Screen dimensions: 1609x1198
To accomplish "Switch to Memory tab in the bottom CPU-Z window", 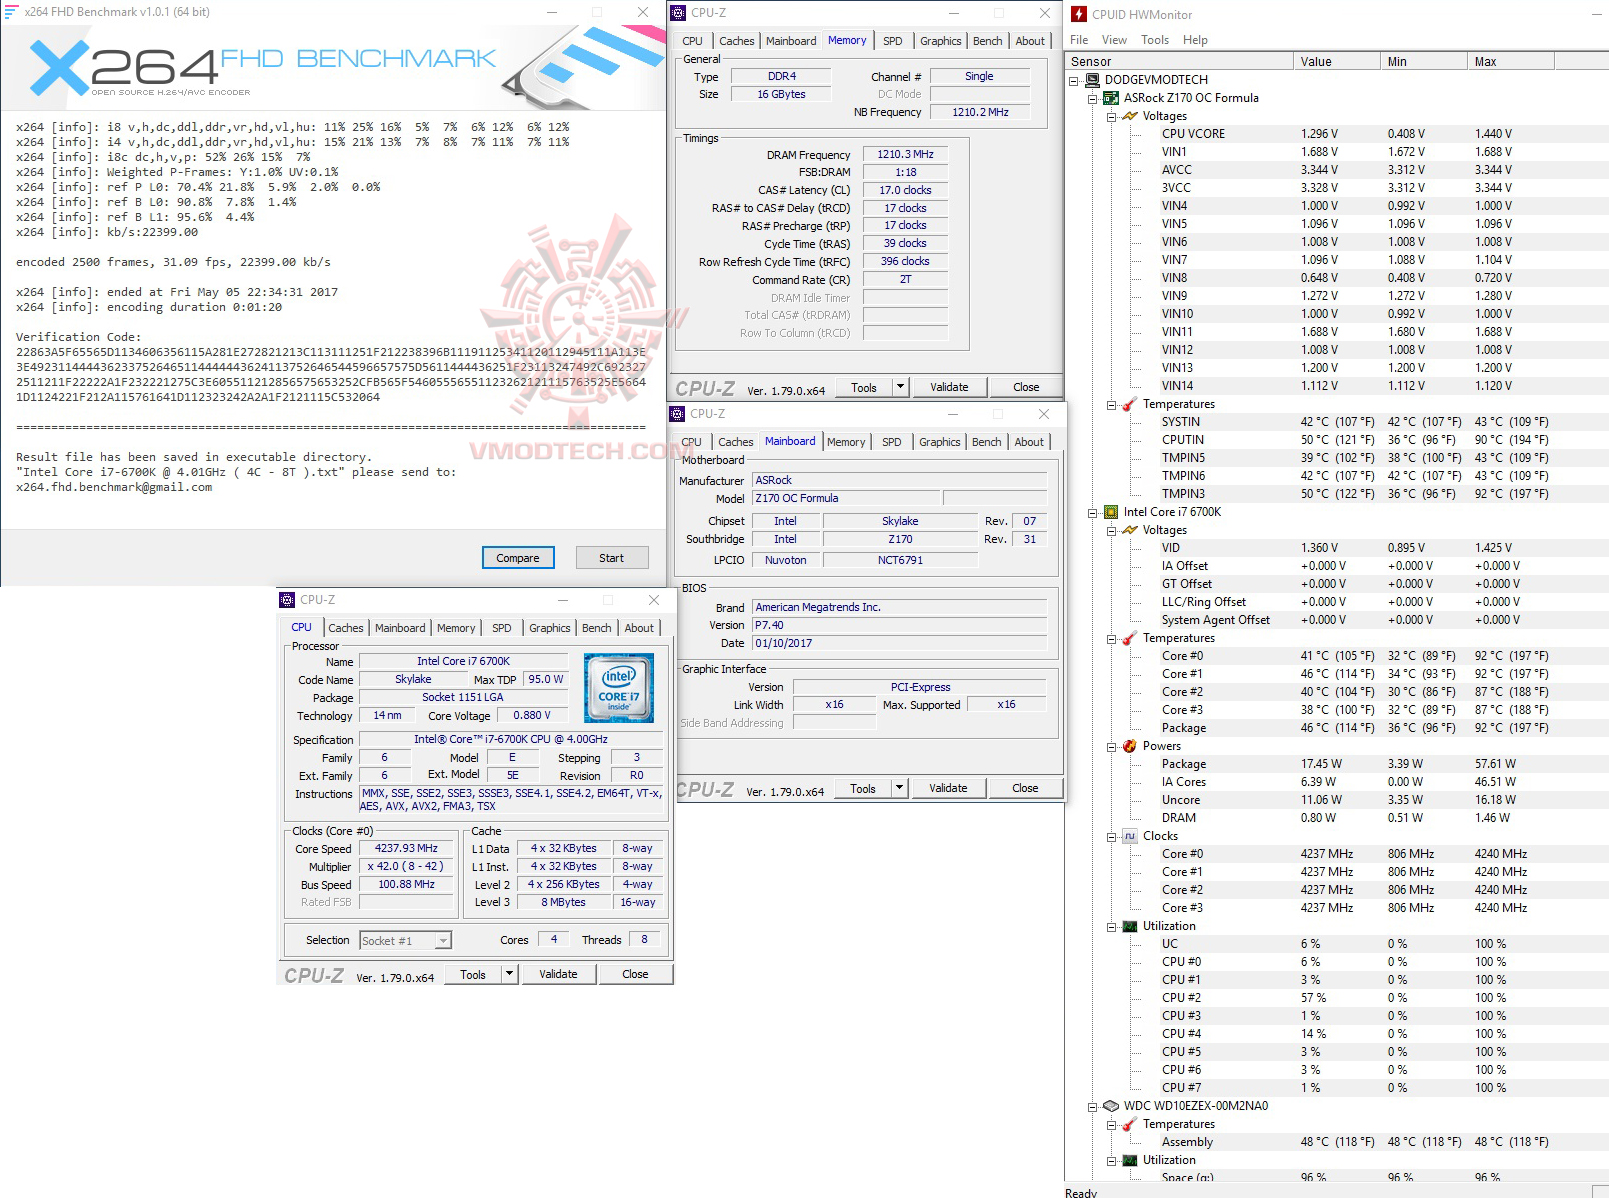I will 456,628.
